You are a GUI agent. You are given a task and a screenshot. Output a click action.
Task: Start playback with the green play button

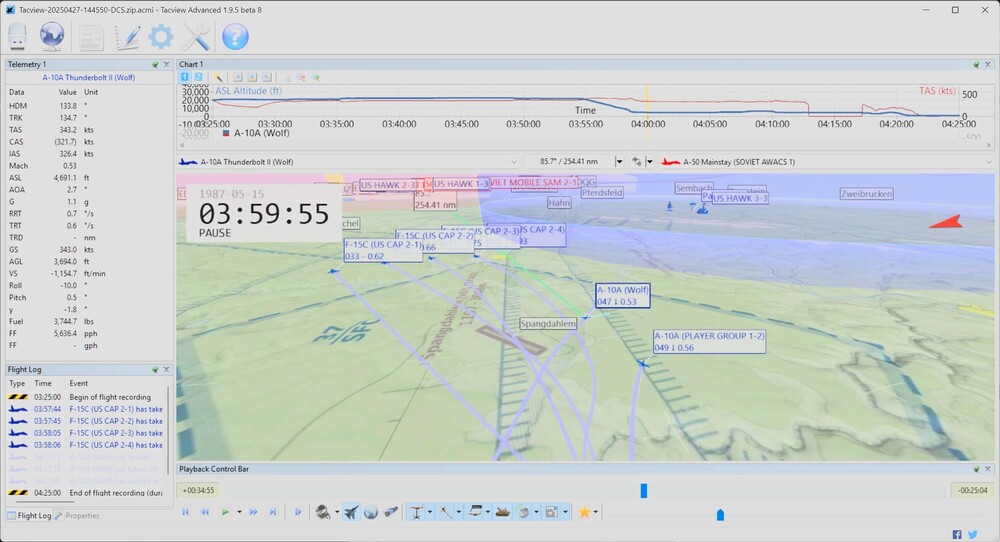point(225,512)
